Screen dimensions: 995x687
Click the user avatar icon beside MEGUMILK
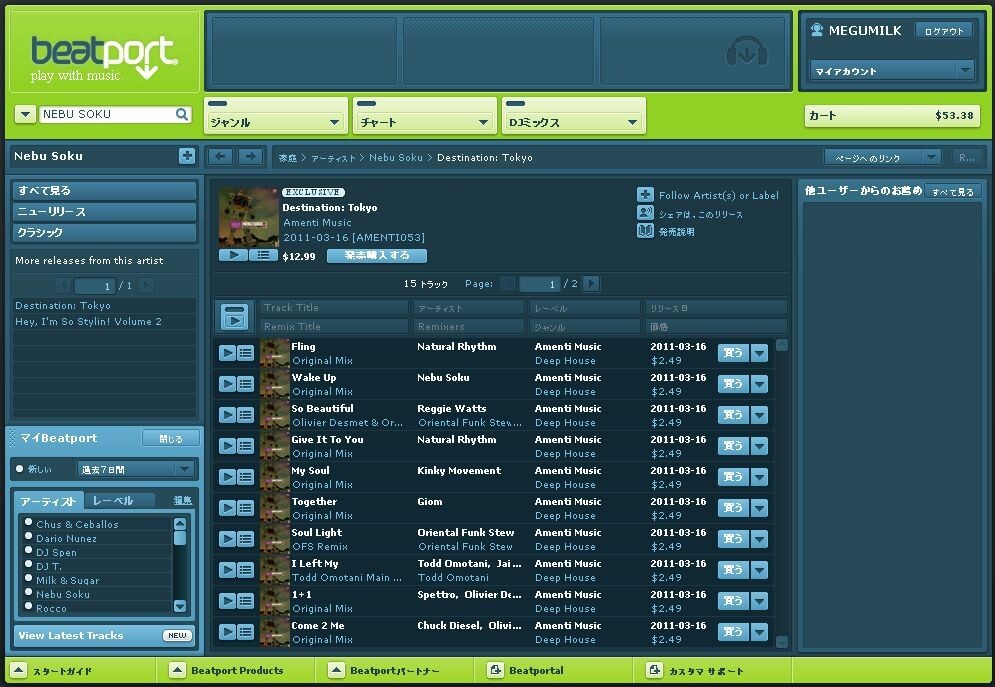(x=817, y=30)
